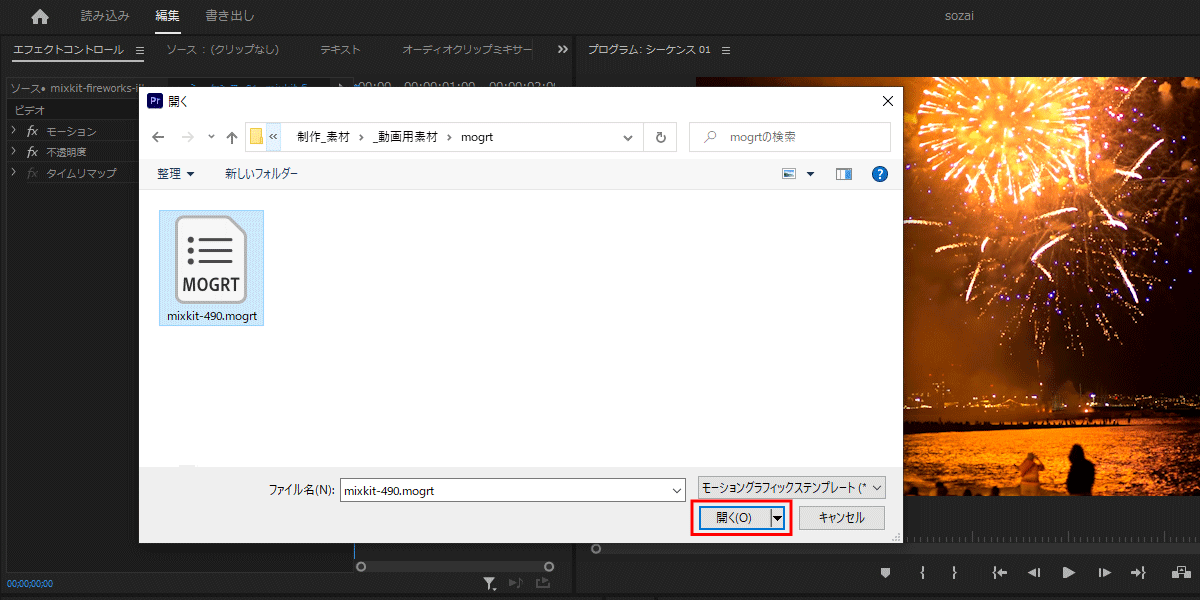Open the 整理 dropdown in the dialog toolbar
Screen dimensions: 1200x600
[173, 173]
